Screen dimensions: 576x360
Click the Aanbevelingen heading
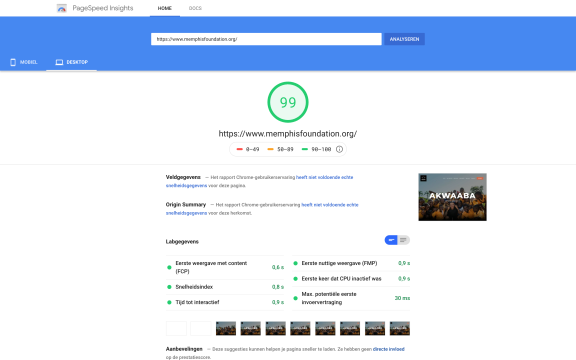[x=184, y=349]
